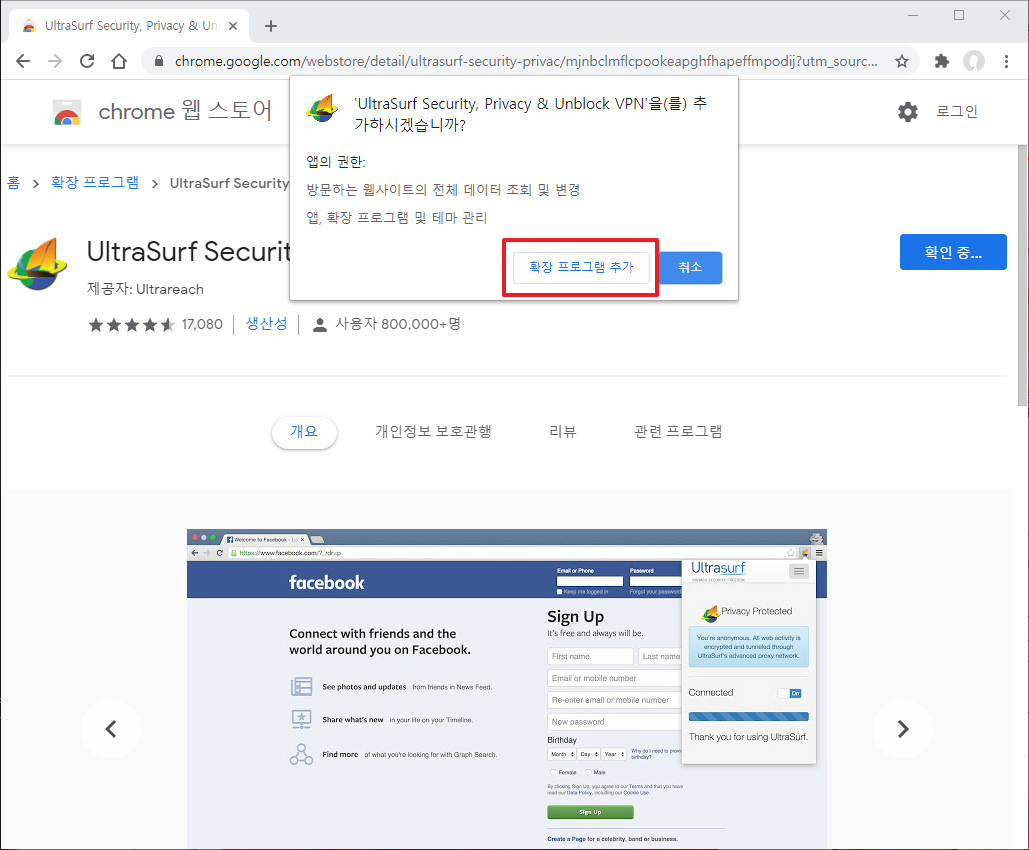Click 제공자: Ultrareach text

tap(145, 289)
